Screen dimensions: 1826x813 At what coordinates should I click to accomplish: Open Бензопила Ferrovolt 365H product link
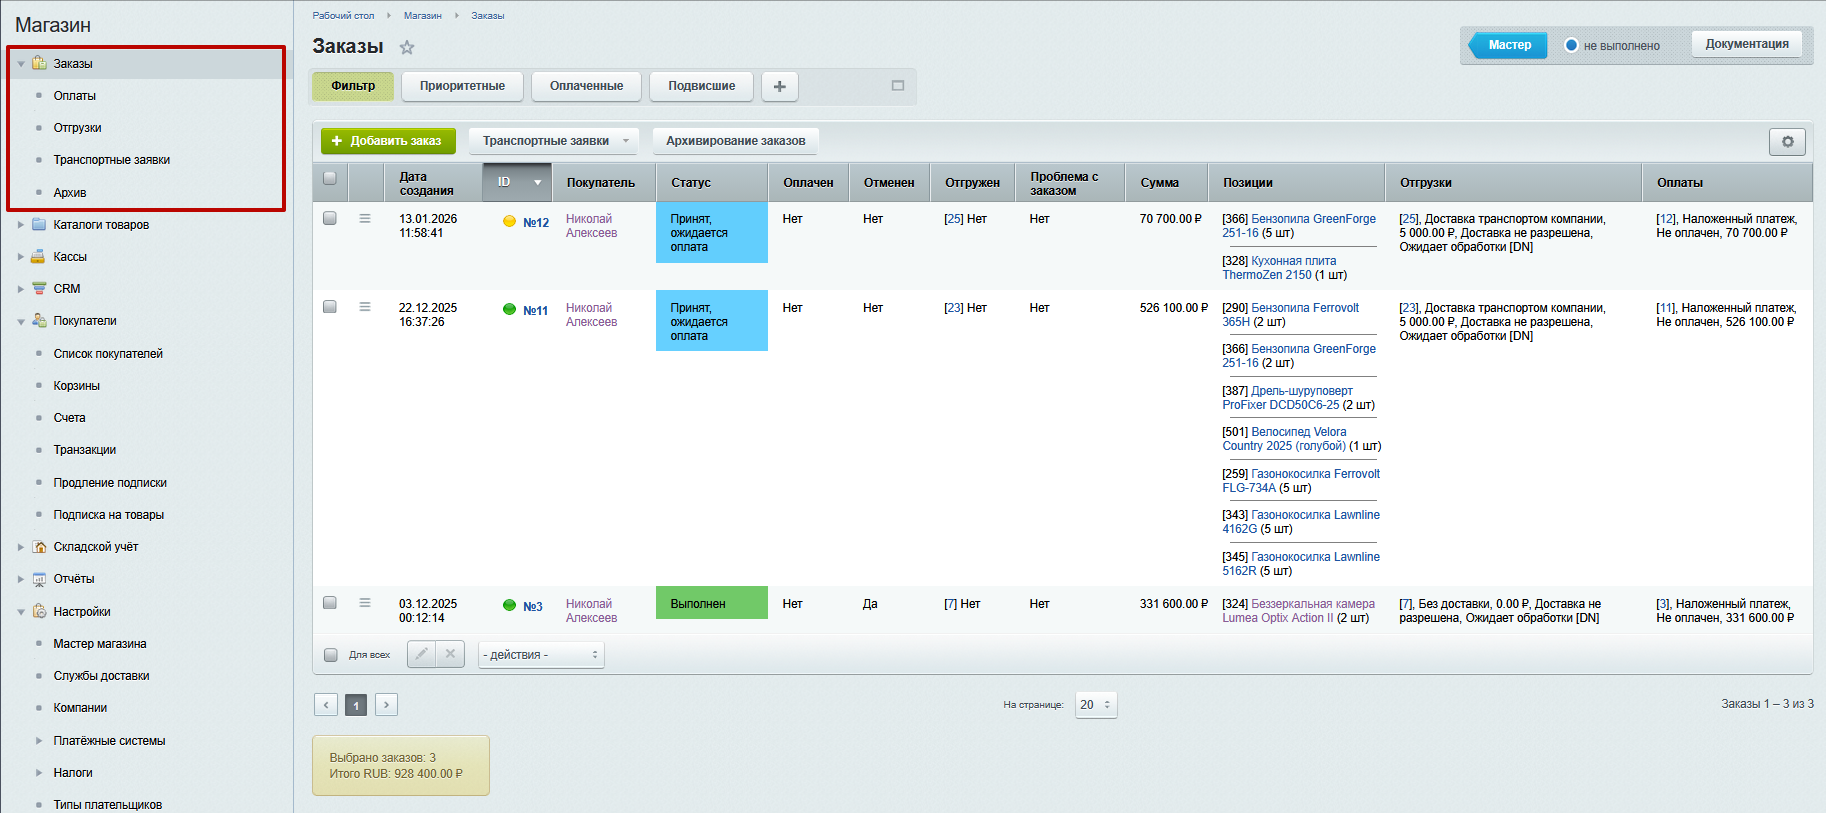[x=1304, y=308]
